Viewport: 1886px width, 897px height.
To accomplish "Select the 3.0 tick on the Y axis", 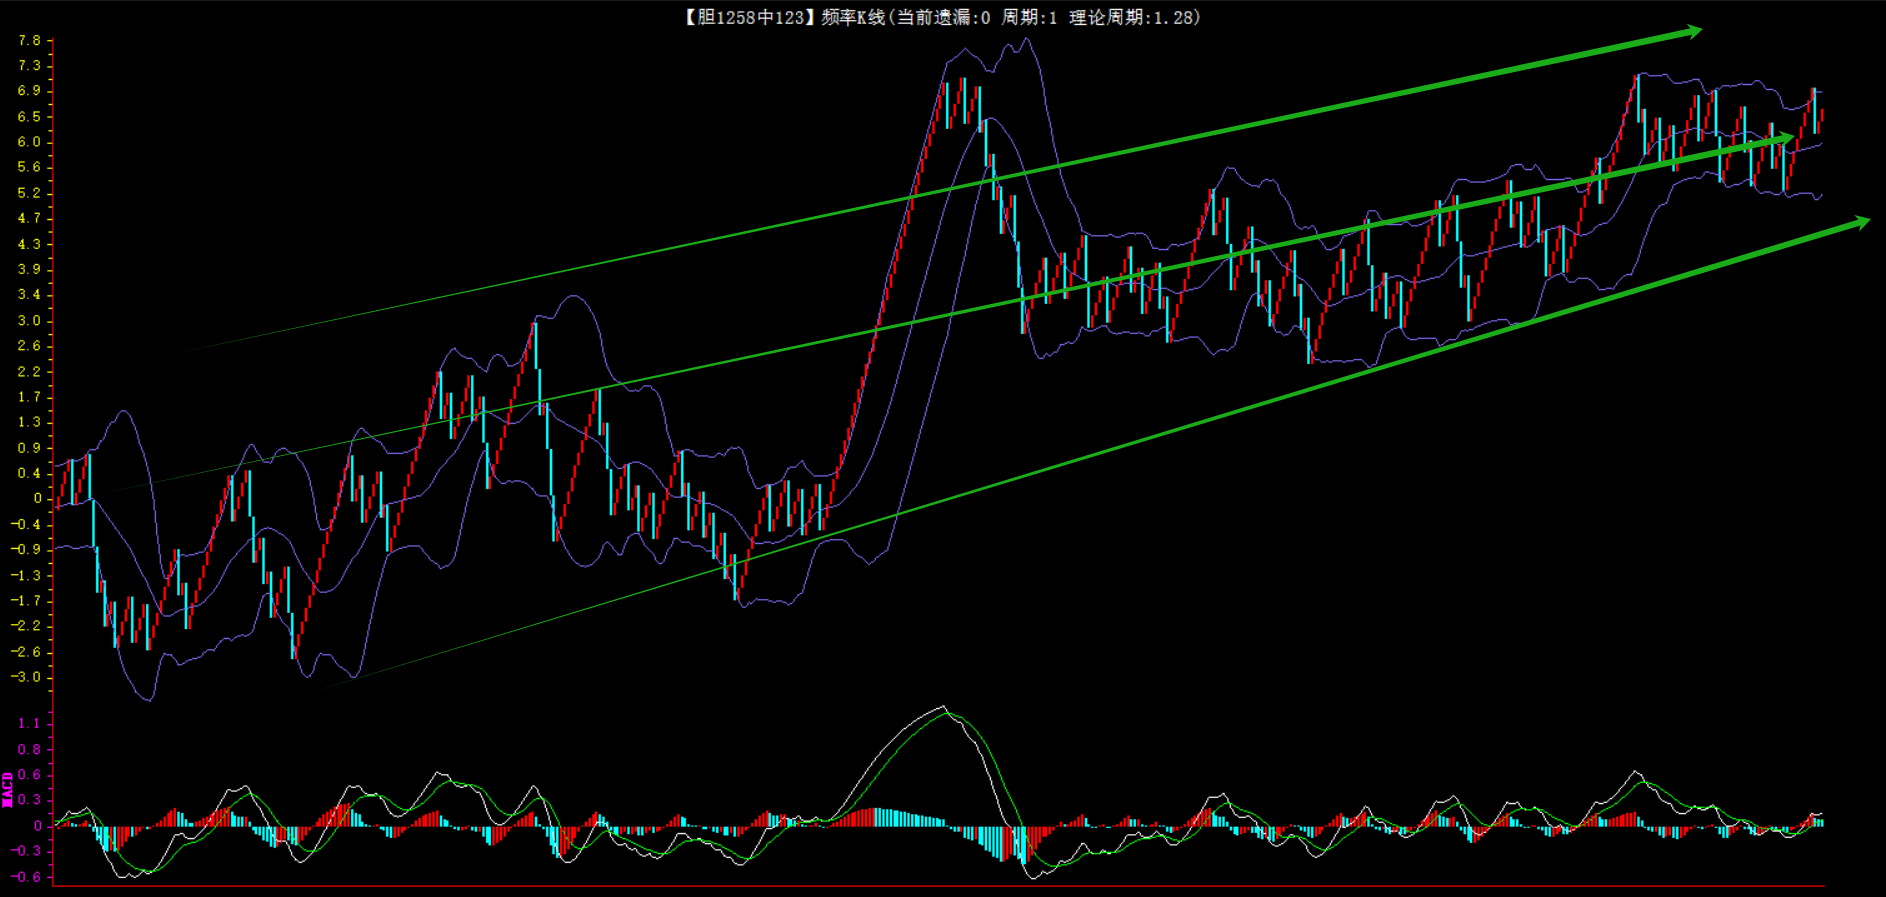I will 29,321.
